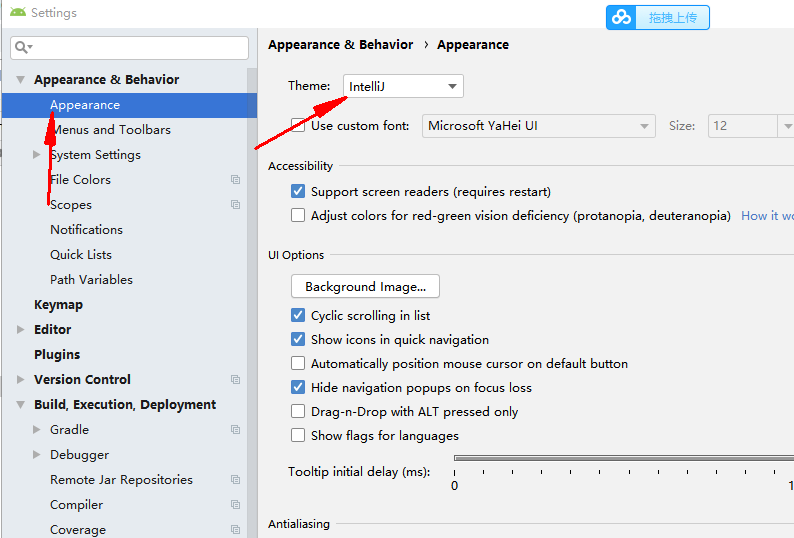Open the How it works link
Viewport: 794px width, 538px height.
click(x=767, y=216)
